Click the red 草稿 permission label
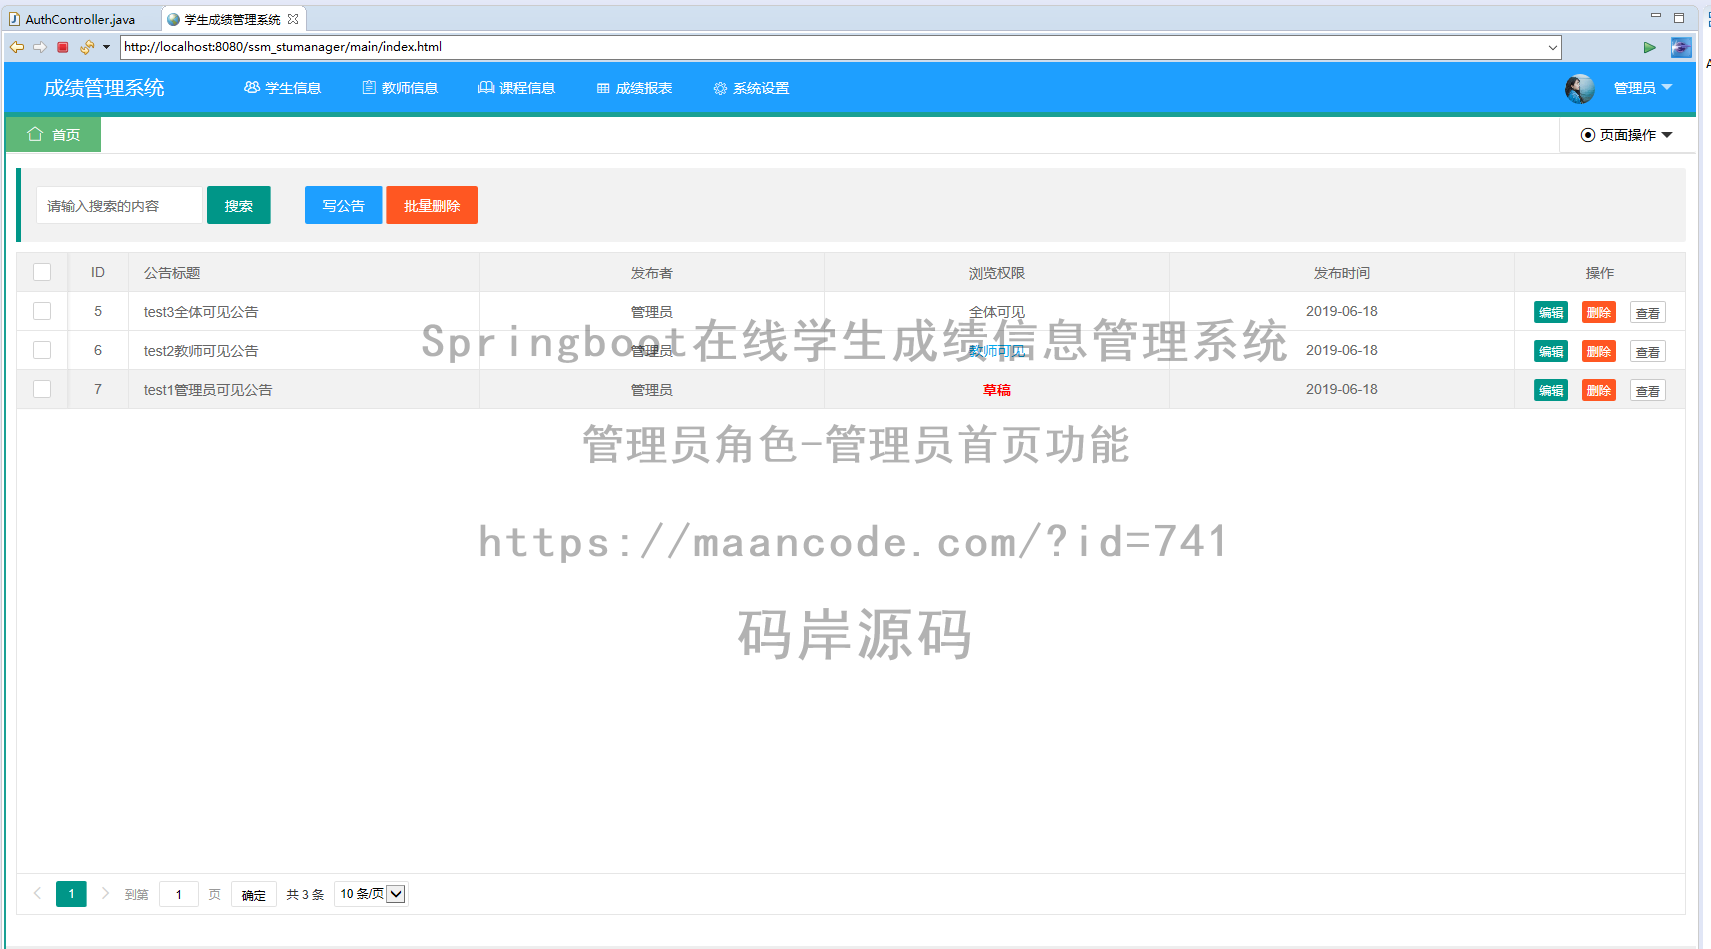The height and width of the screenshot is (949, 1711). click(997, 390)
